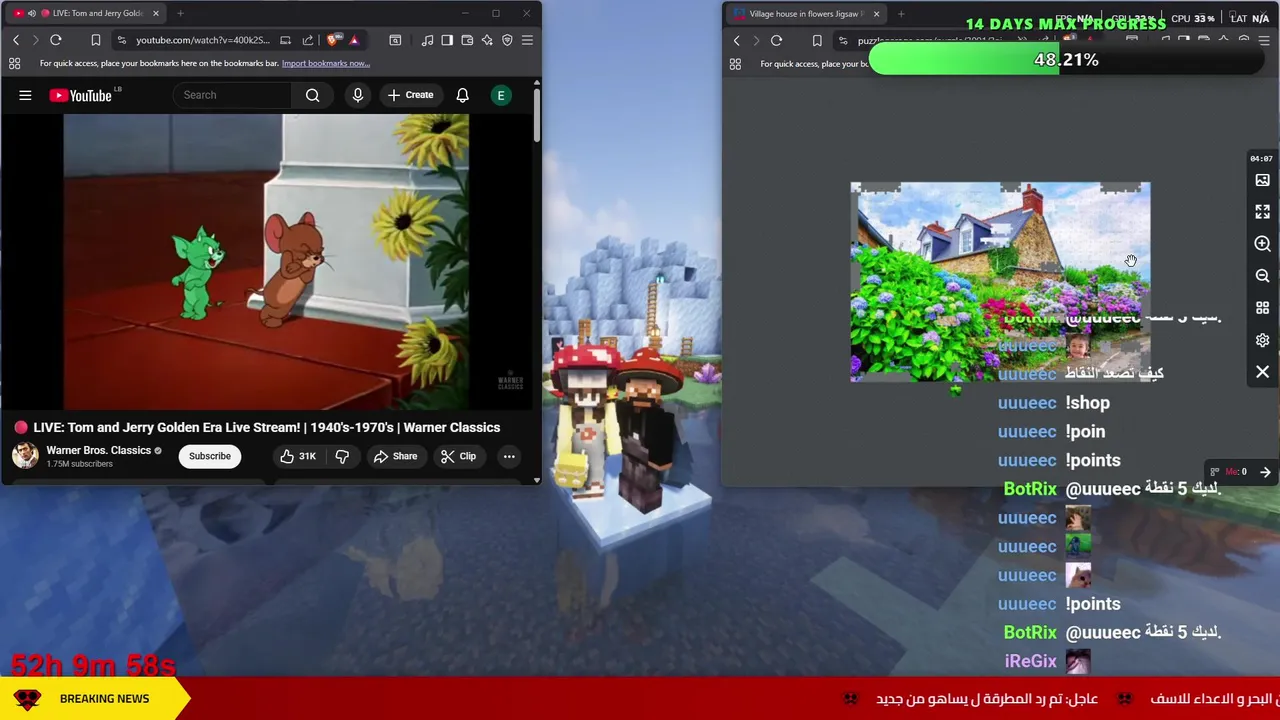1280x720 pixels.
Task: Open the YouTube hamburger guide menu
Action: click(25, 95)
